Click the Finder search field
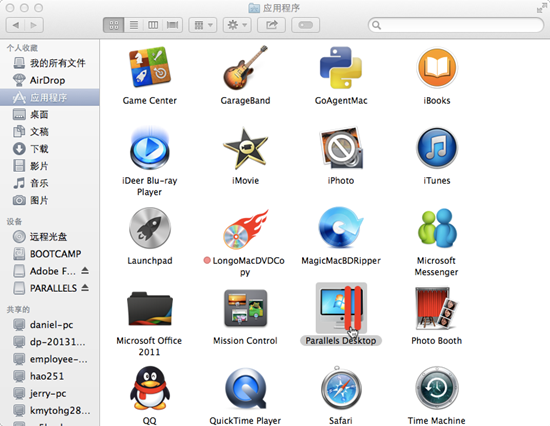Viewport: 550px width, 426px height. tap(456, 25)
